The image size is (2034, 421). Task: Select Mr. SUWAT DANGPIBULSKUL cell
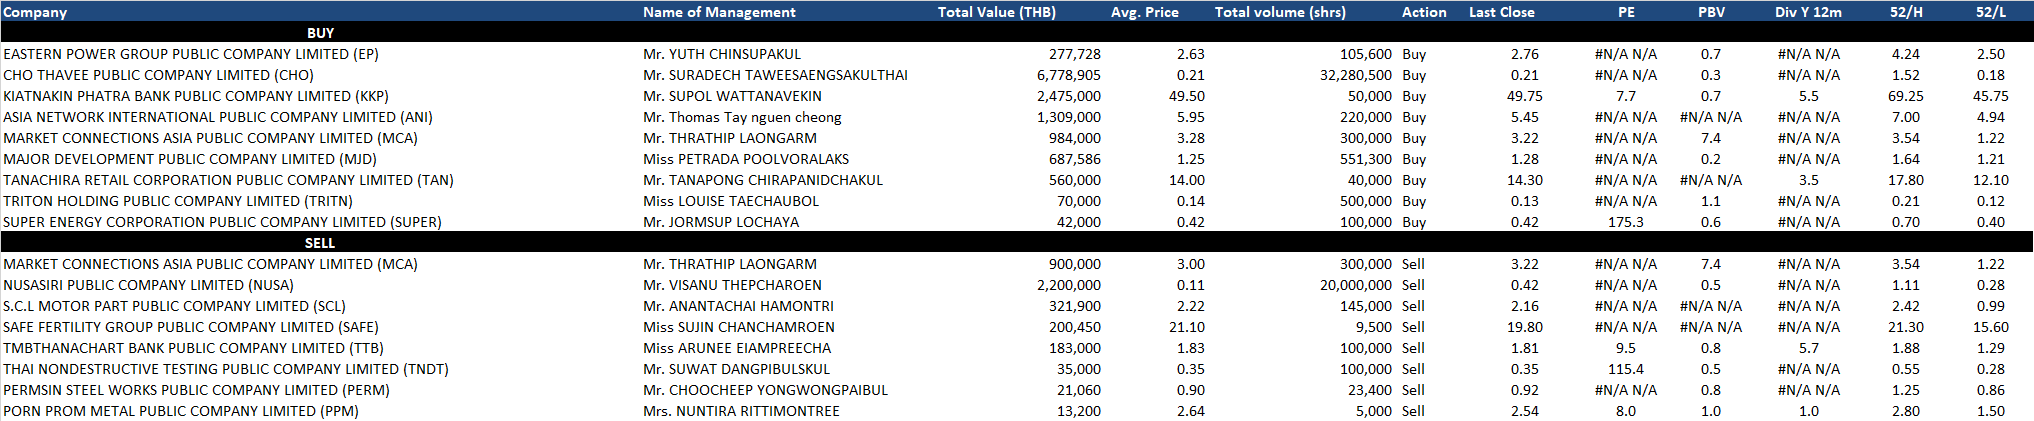(x=736, y=369)
